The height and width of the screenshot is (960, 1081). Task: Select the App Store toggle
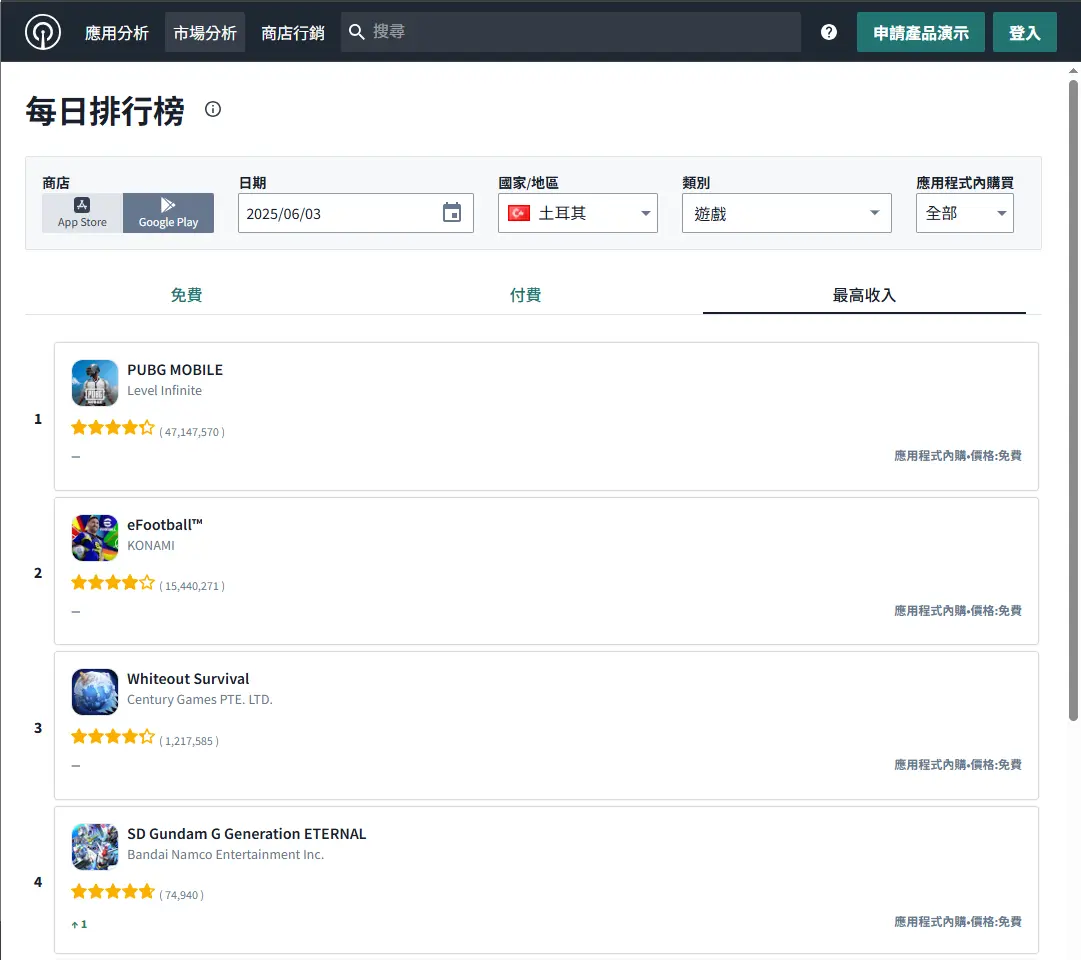(x=83, y=213)
